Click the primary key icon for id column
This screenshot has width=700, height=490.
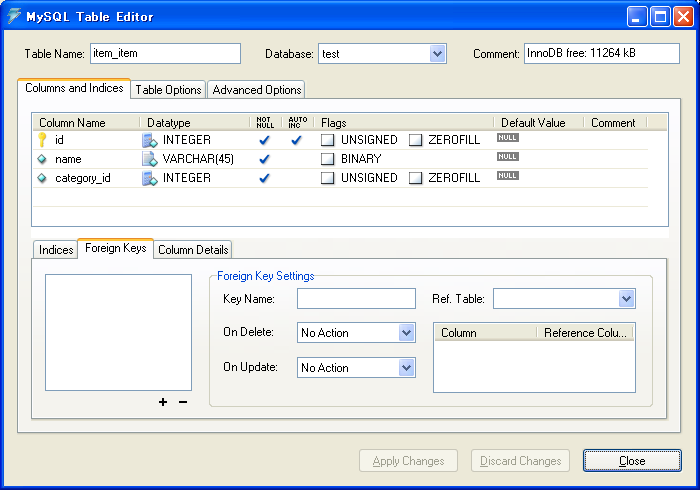[x=42, y=140]
